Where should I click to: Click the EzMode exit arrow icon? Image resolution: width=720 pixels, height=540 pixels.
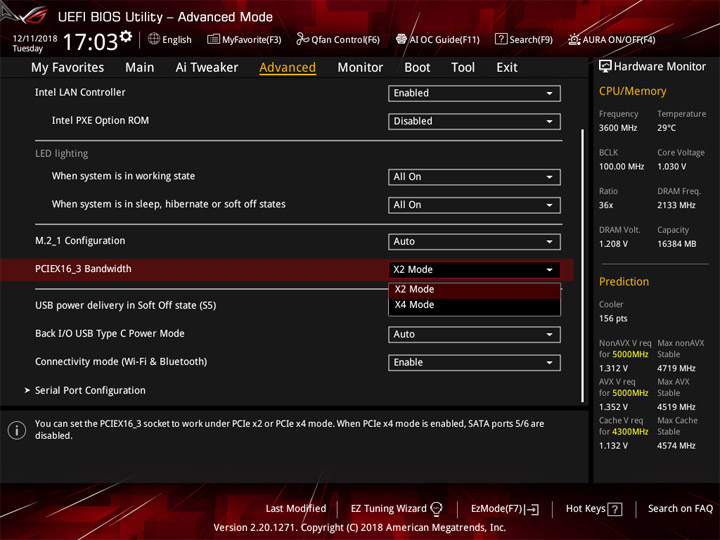point(533,509)
